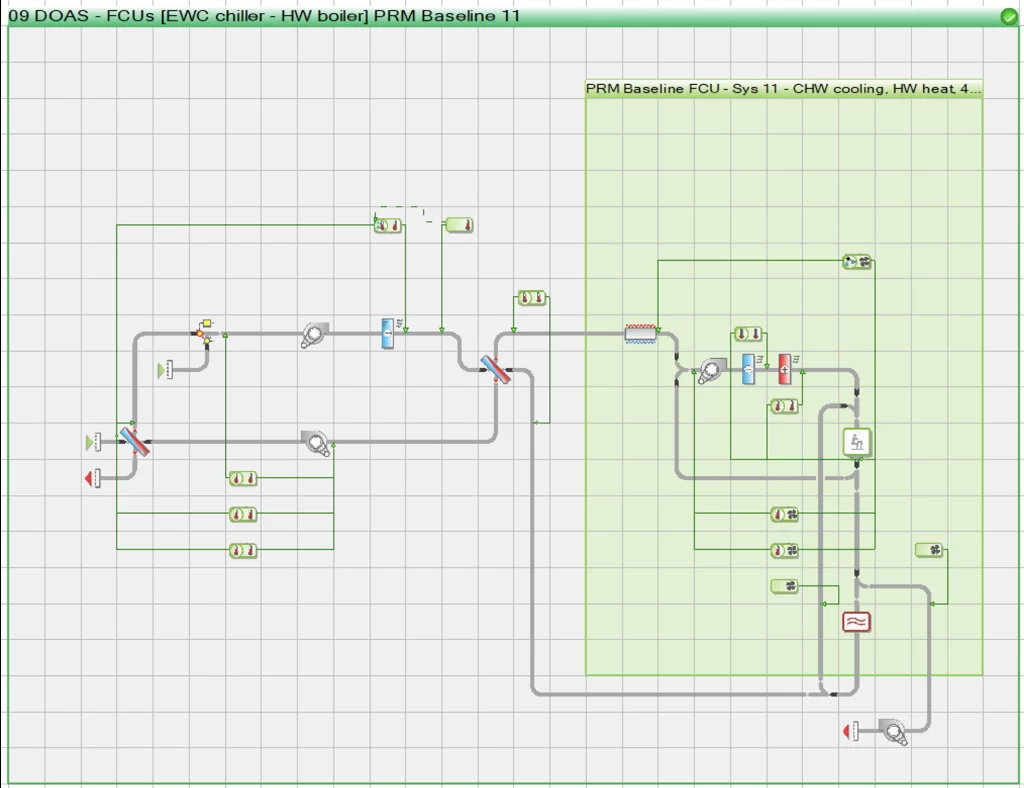The height and width of the screenshot is (788, 1024).
Task: Open the dual-thermometer controller above the central heat exchanger
Action: [532, 298]
